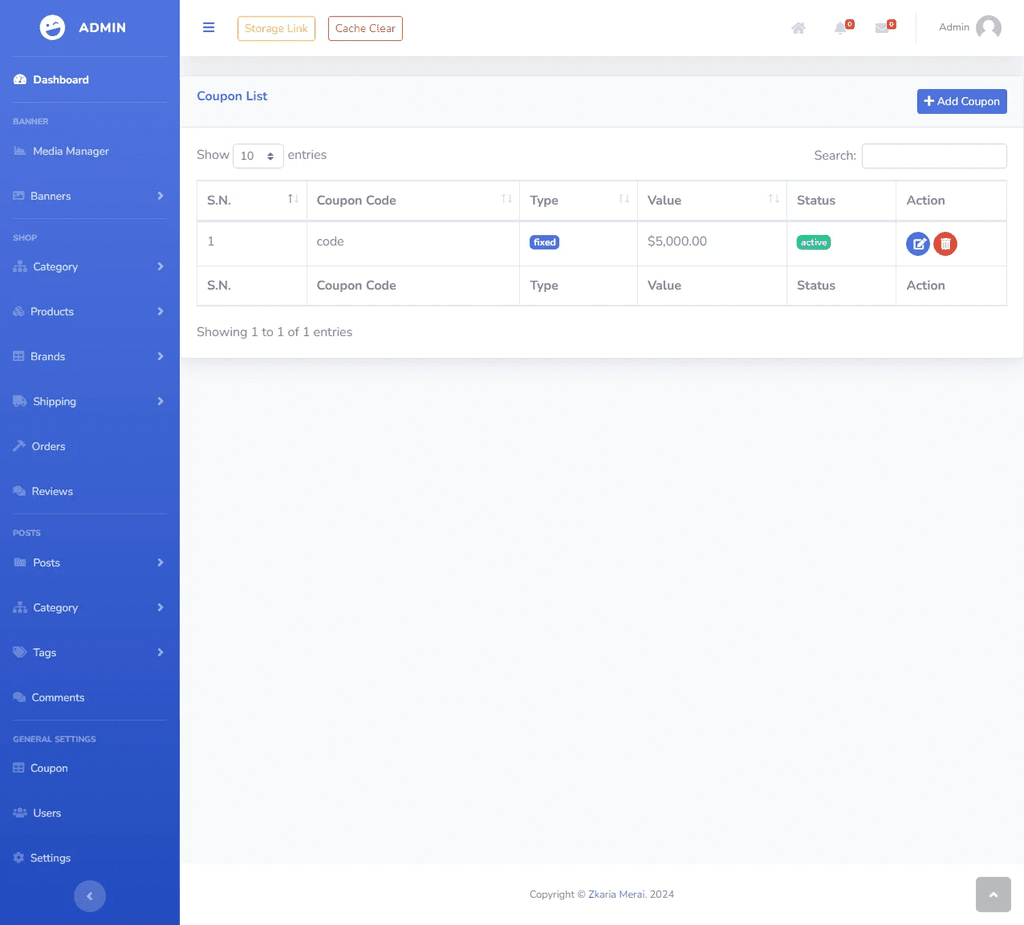Screen dimensions: 1024x925
Task: Follow the Zkaria Merai footer link
Action: 617,894
